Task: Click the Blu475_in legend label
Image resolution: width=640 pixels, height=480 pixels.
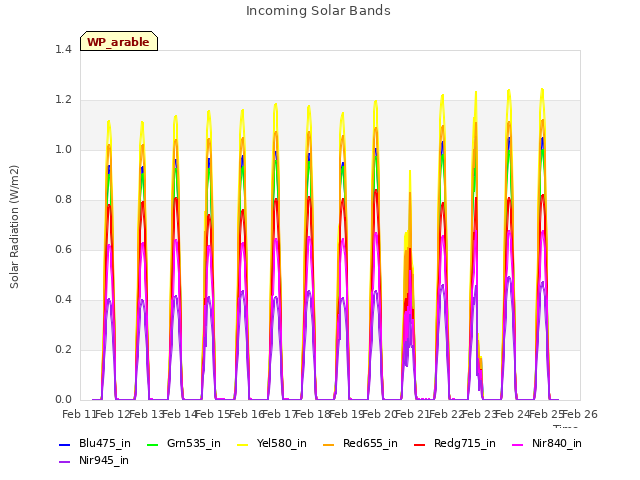Action: click(105, 443)
